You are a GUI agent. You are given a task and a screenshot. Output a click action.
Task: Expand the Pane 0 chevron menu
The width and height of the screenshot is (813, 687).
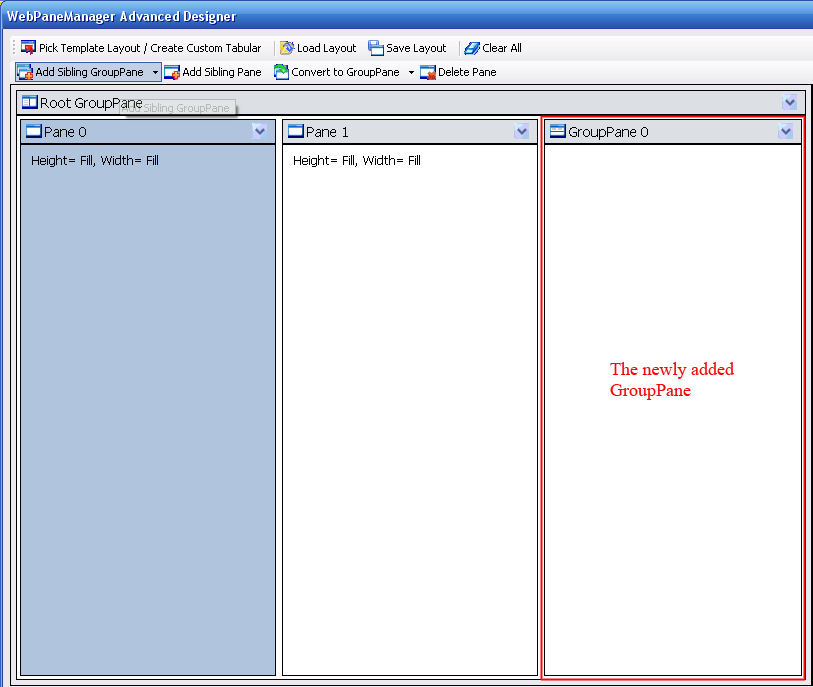(x=260, y=132)
